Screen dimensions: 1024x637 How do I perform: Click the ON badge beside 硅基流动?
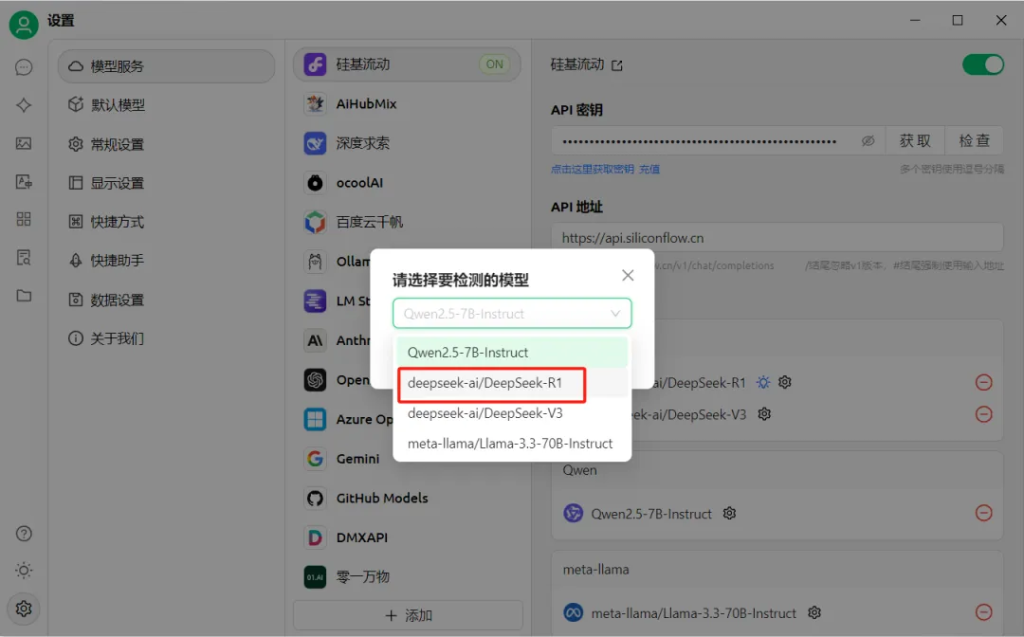point(494,63)
